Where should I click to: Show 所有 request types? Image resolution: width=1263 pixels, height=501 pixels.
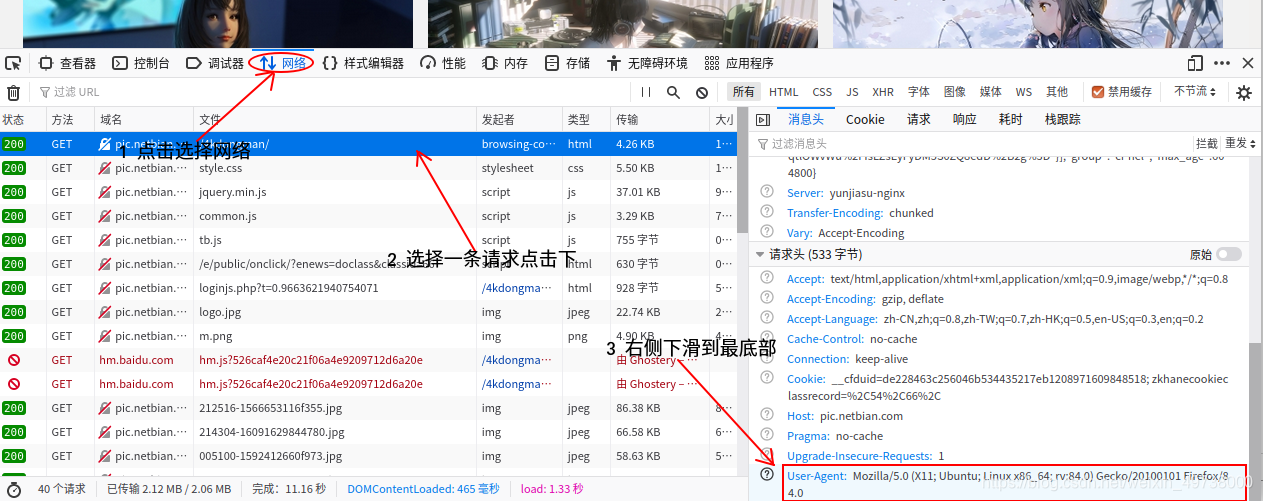click(x=744, y=92)
